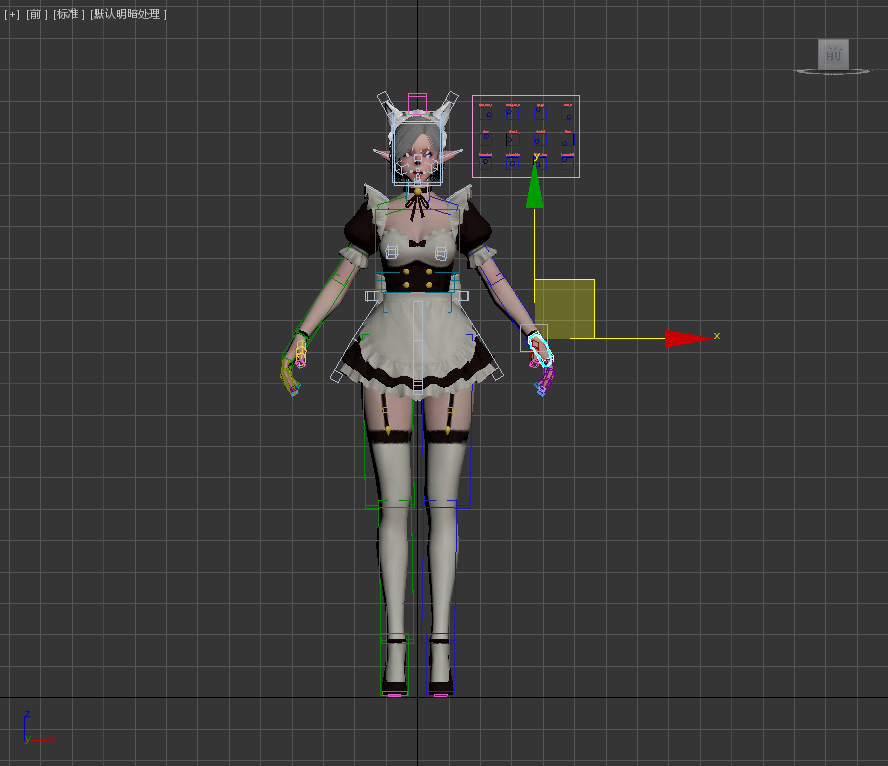Select the first facial slider box in top row

coord(486,111)
